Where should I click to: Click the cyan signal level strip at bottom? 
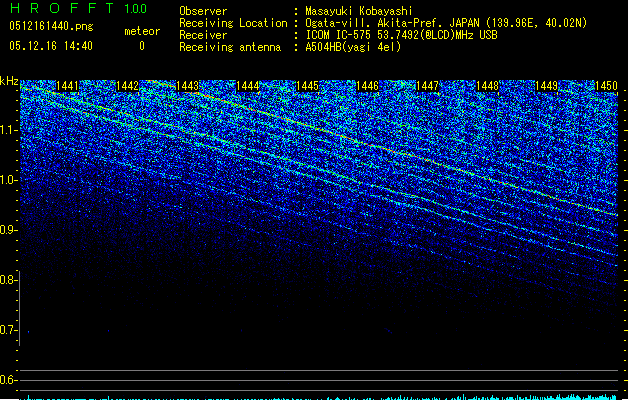click(319, 397)
